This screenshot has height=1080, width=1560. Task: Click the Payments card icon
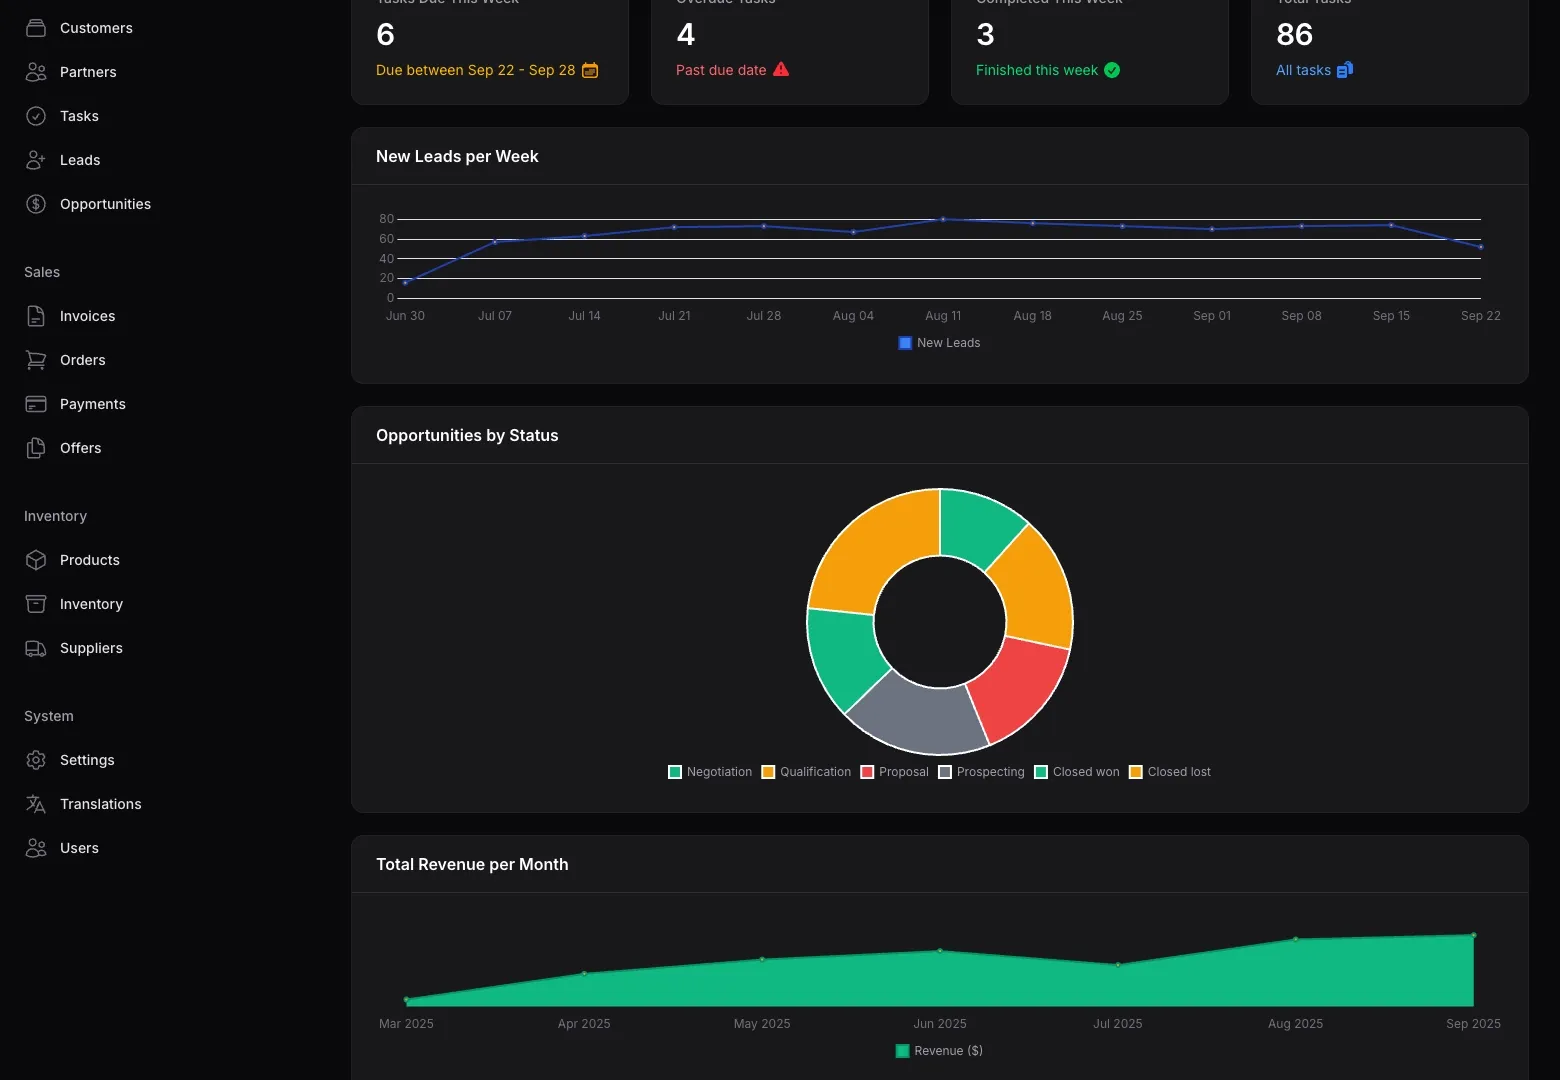tap(36, 404)
